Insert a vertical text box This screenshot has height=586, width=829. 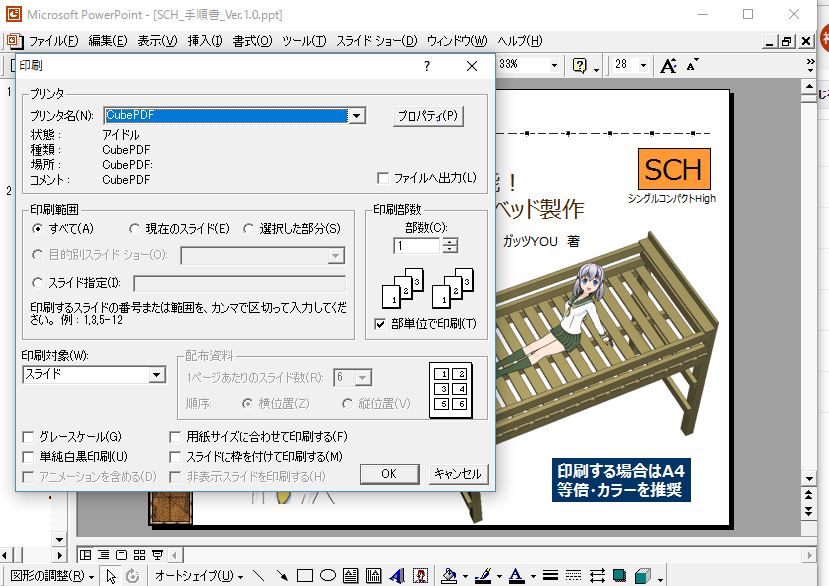click(x=373, y=575)
